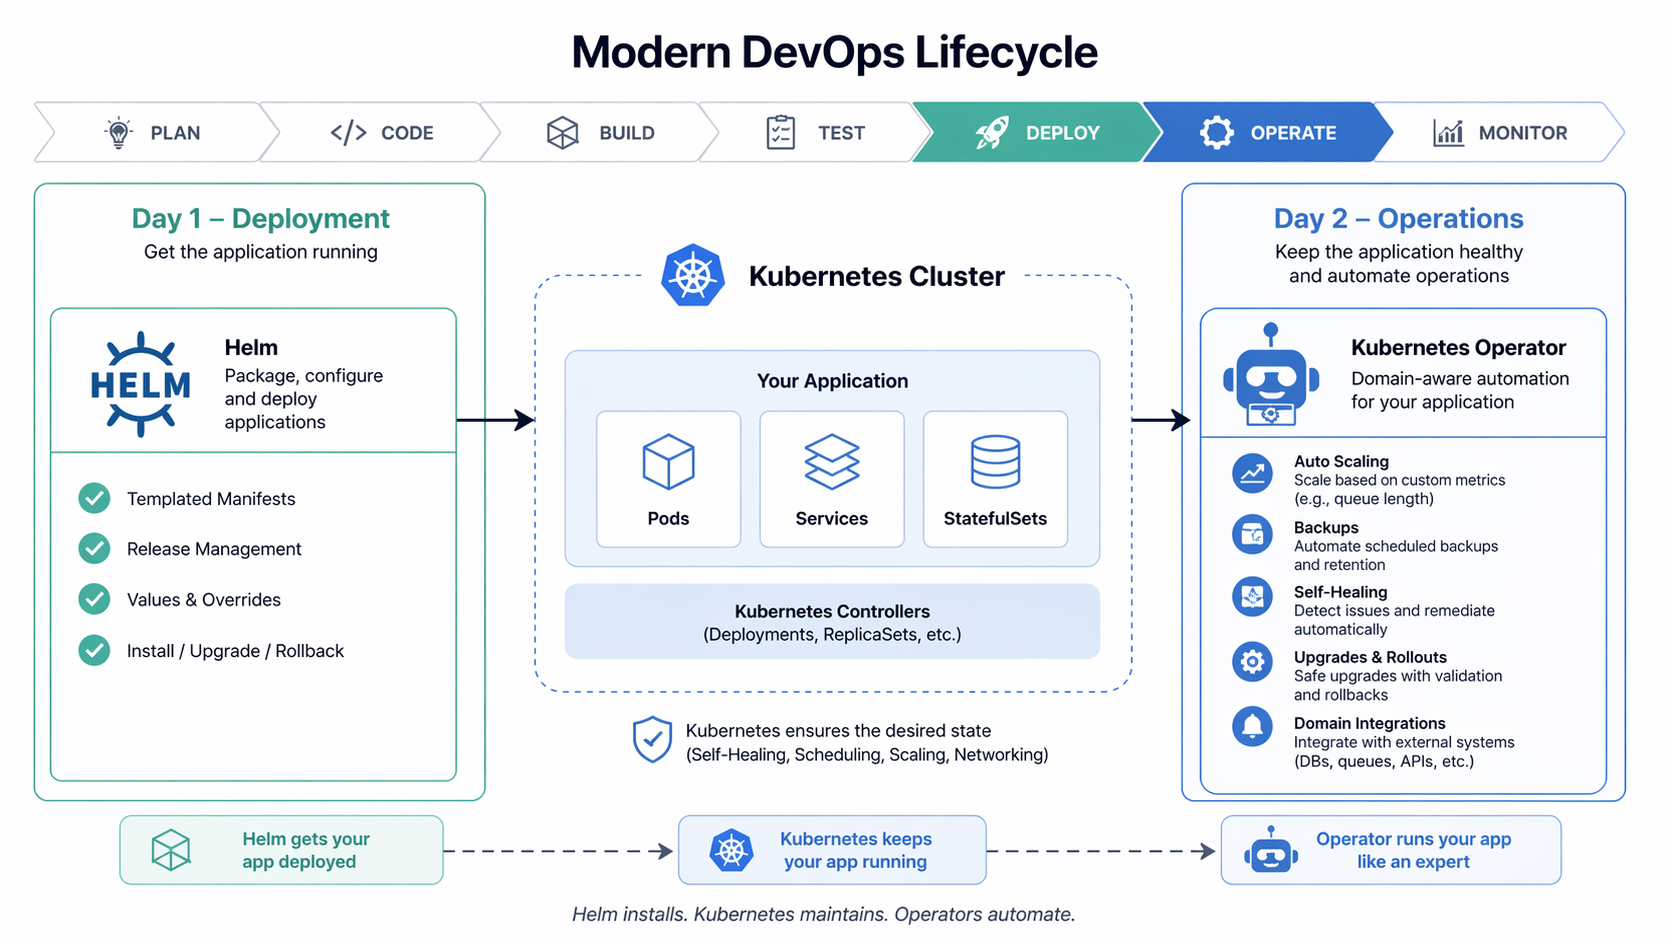Viewport: 1672px width, 941px height.
Task: Click the Services card
Action: click(x=832, y=479)
